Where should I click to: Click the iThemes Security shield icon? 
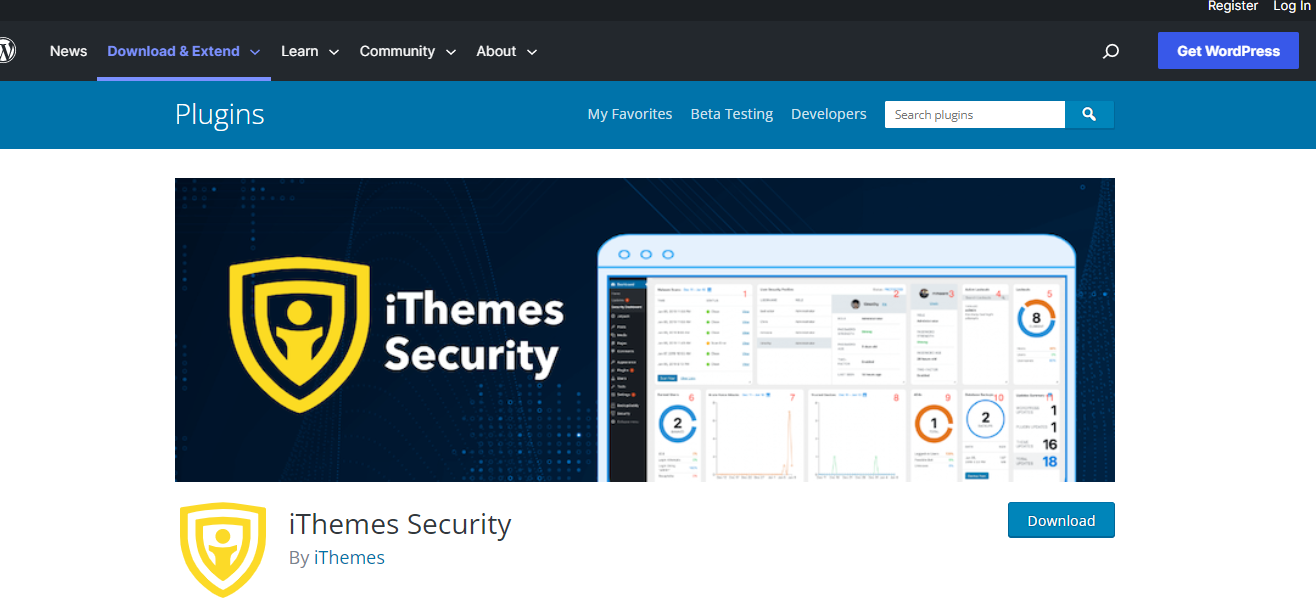[223, 550]
